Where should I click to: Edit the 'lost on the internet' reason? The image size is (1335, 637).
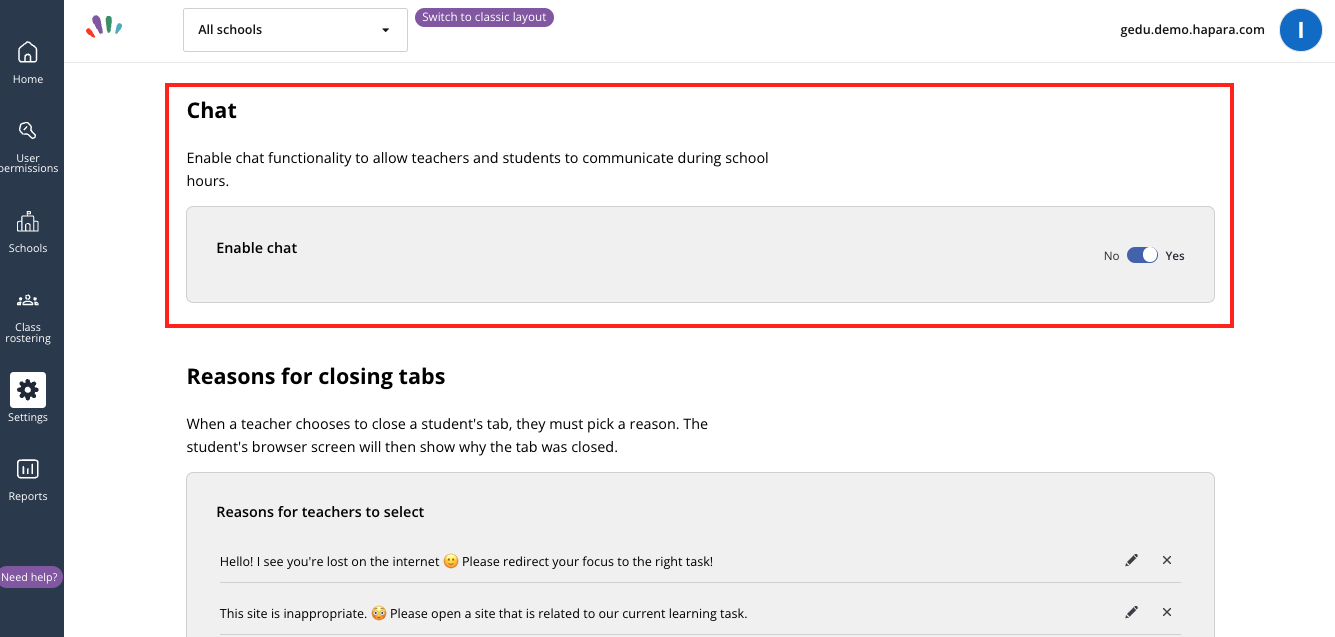pyautogui.click(x=1131, y=560)
